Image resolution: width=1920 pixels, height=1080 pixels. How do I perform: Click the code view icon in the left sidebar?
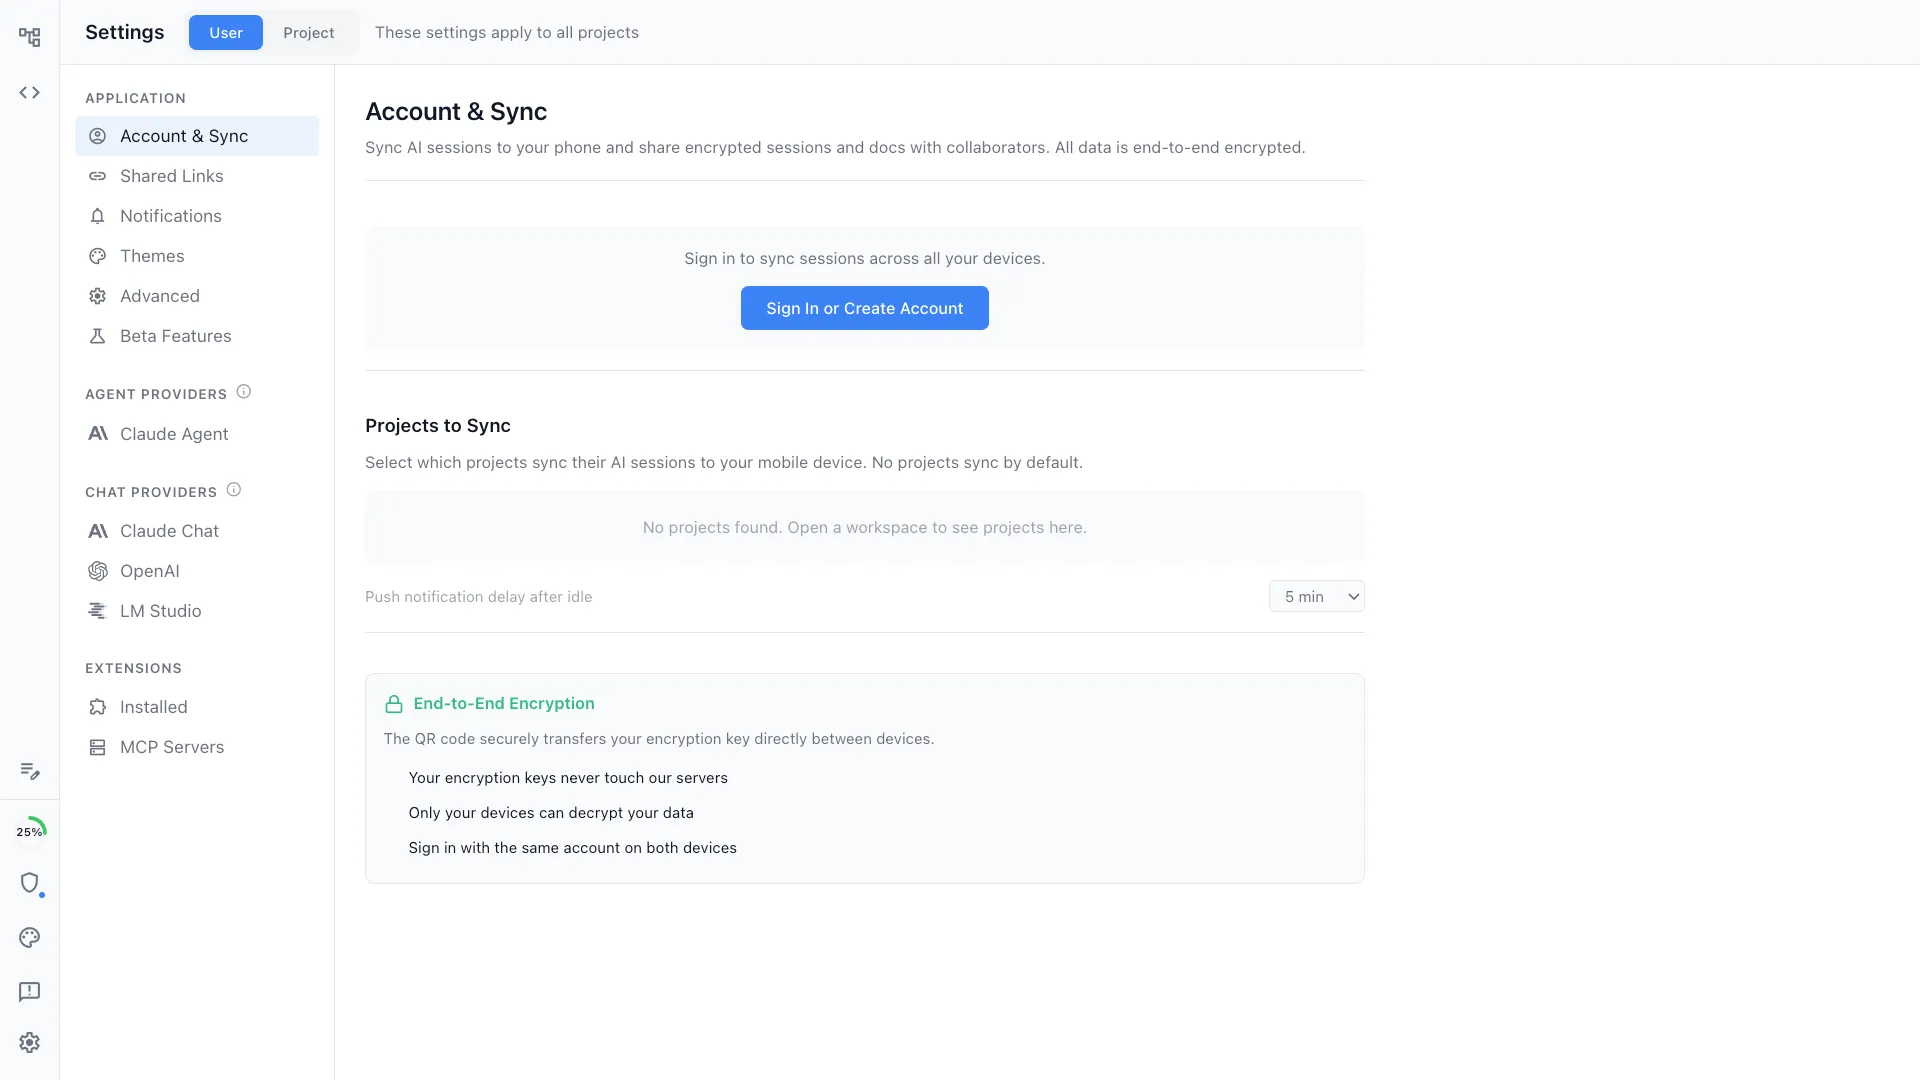coord(30,92)
